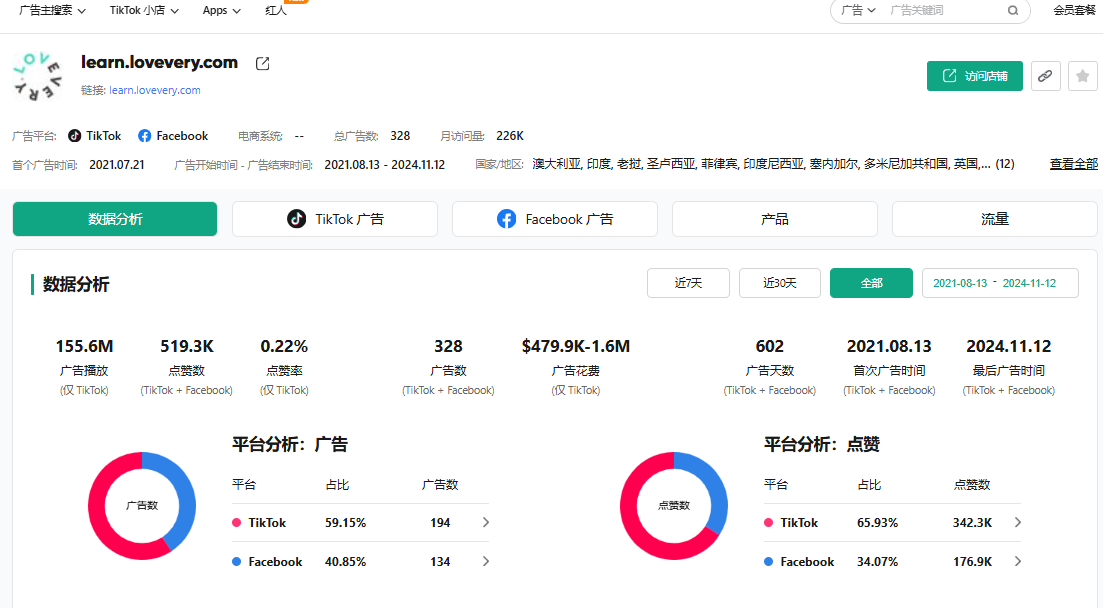Filter data by 近7天
This screenshot has width=1103, height=608.
pos(688,283)
